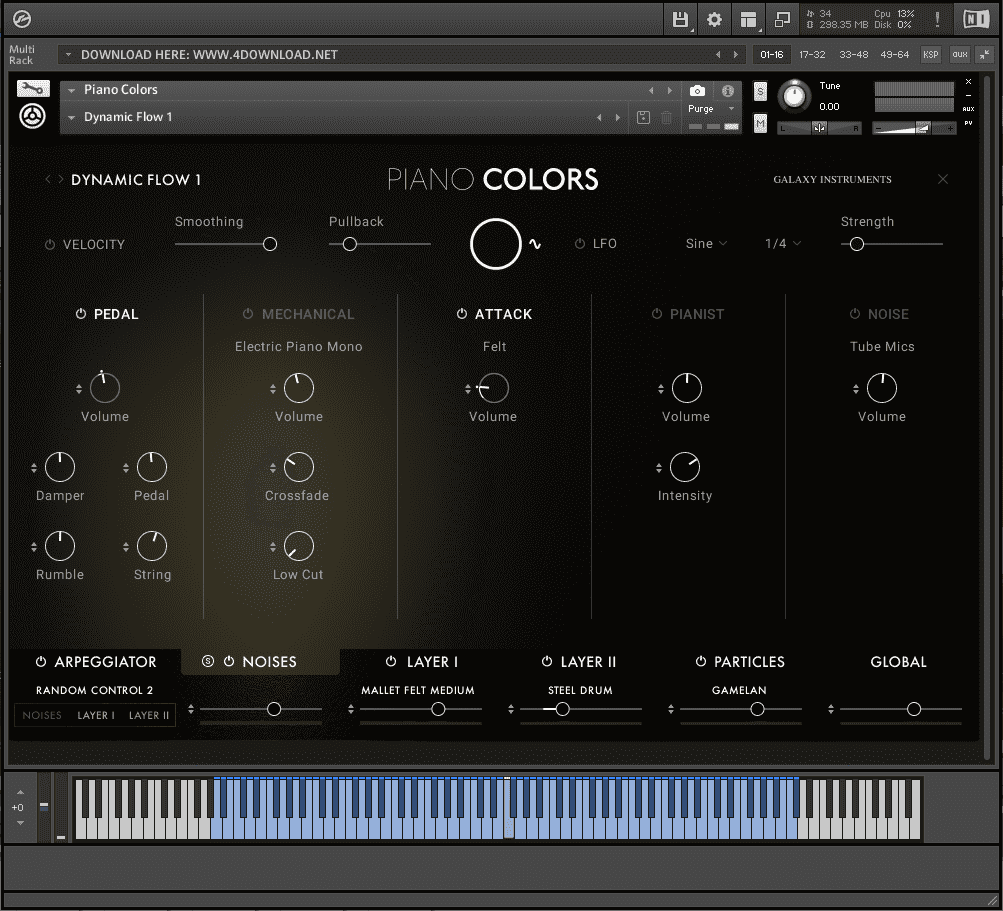Click the LFO sine wave symbol
Screen dimensions: 1003x911
coord(535,244)
